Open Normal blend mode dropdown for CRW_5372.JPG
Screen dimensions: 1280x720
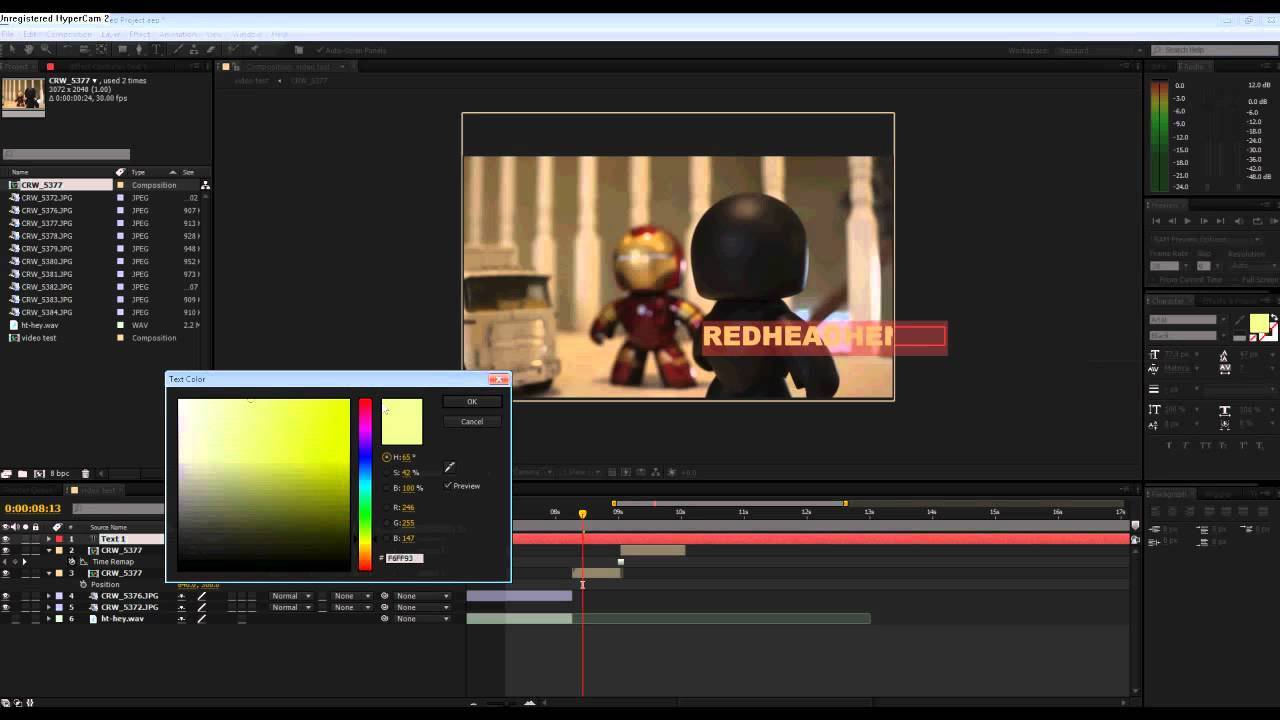pyautogui.click(x=291, y=607)
